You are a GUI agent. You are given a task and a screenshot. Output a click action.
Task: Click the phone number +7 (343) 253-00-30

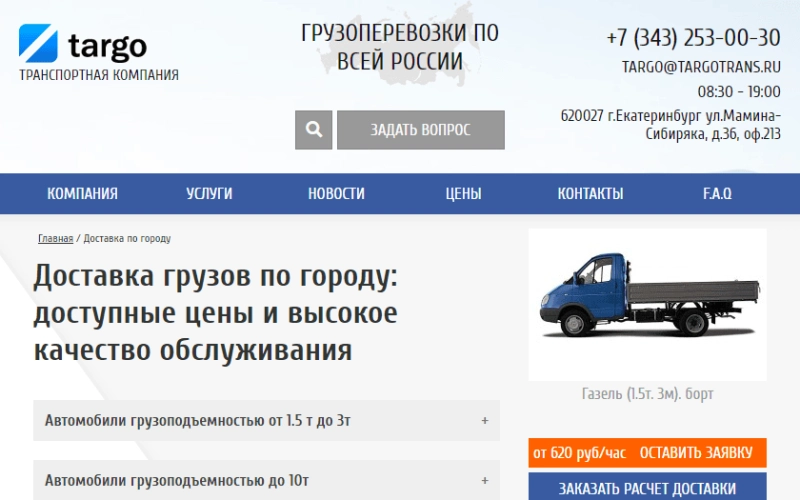(693, 38)
